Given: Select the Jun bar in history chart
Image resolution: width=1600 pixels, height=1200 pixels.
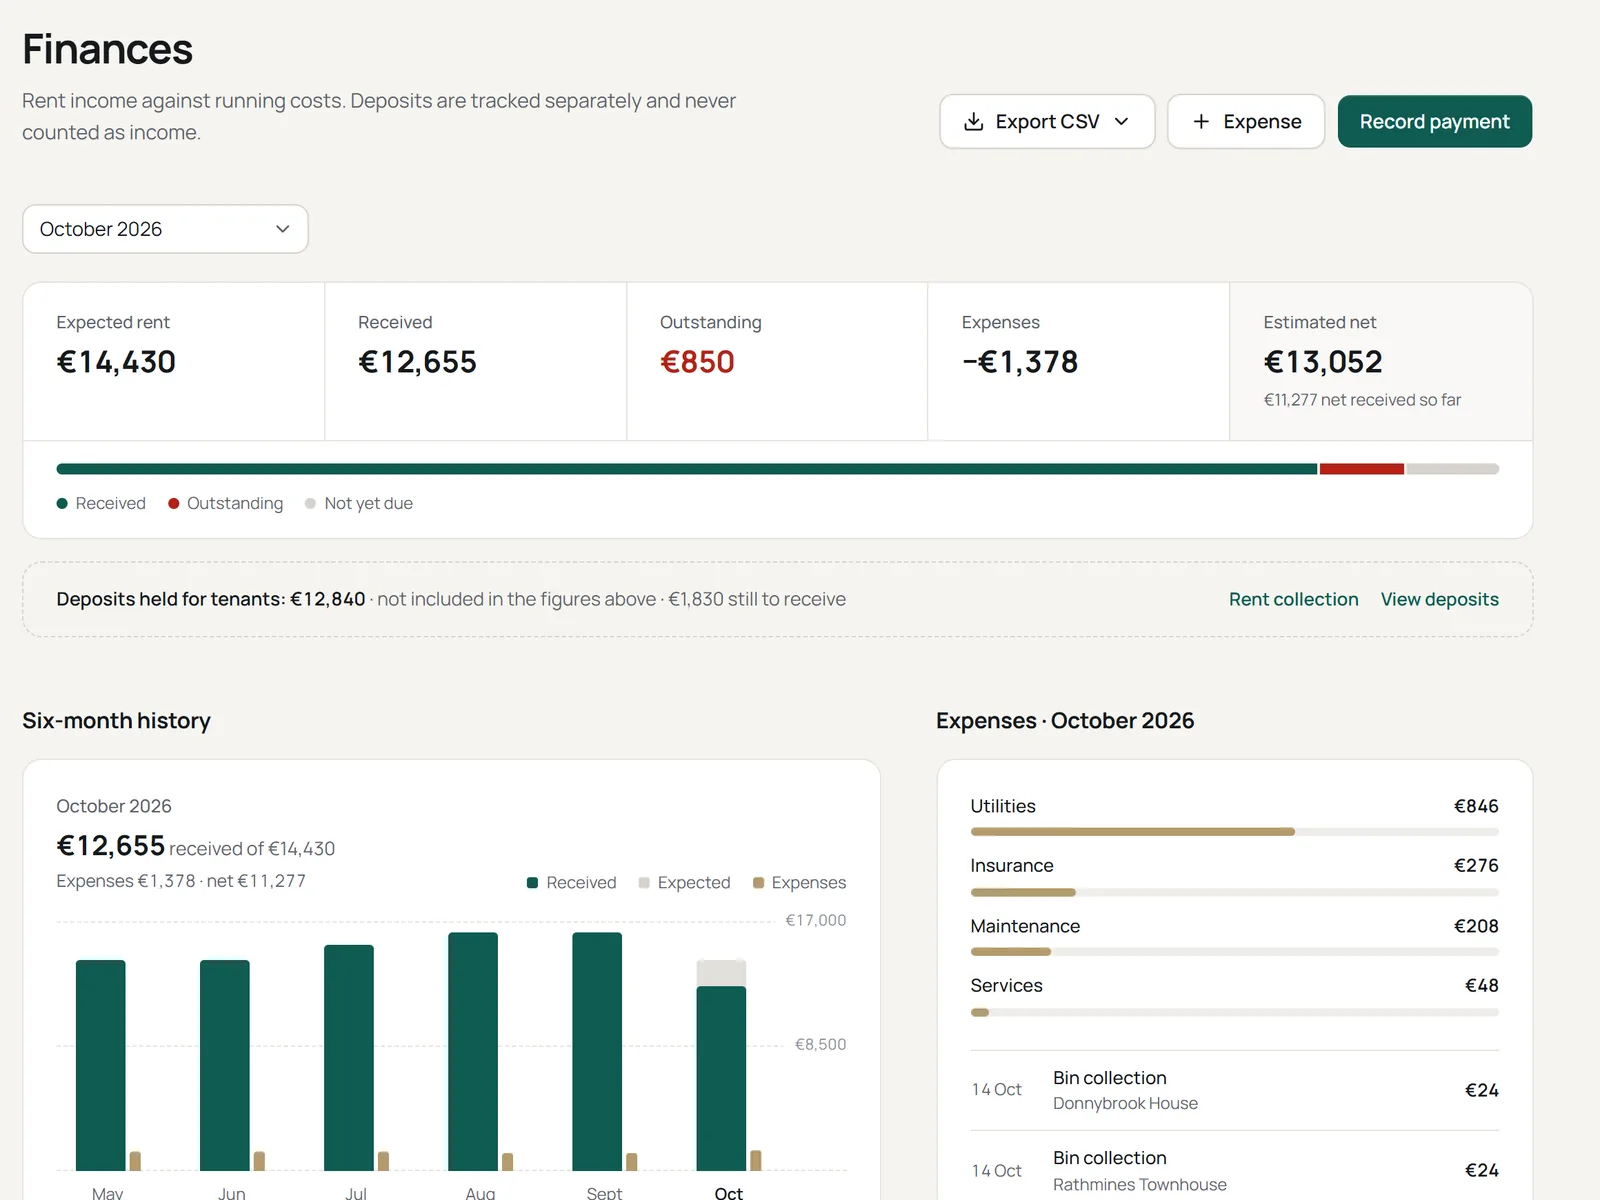Looking at the screenshot, I should click(x=225, y=1065).
